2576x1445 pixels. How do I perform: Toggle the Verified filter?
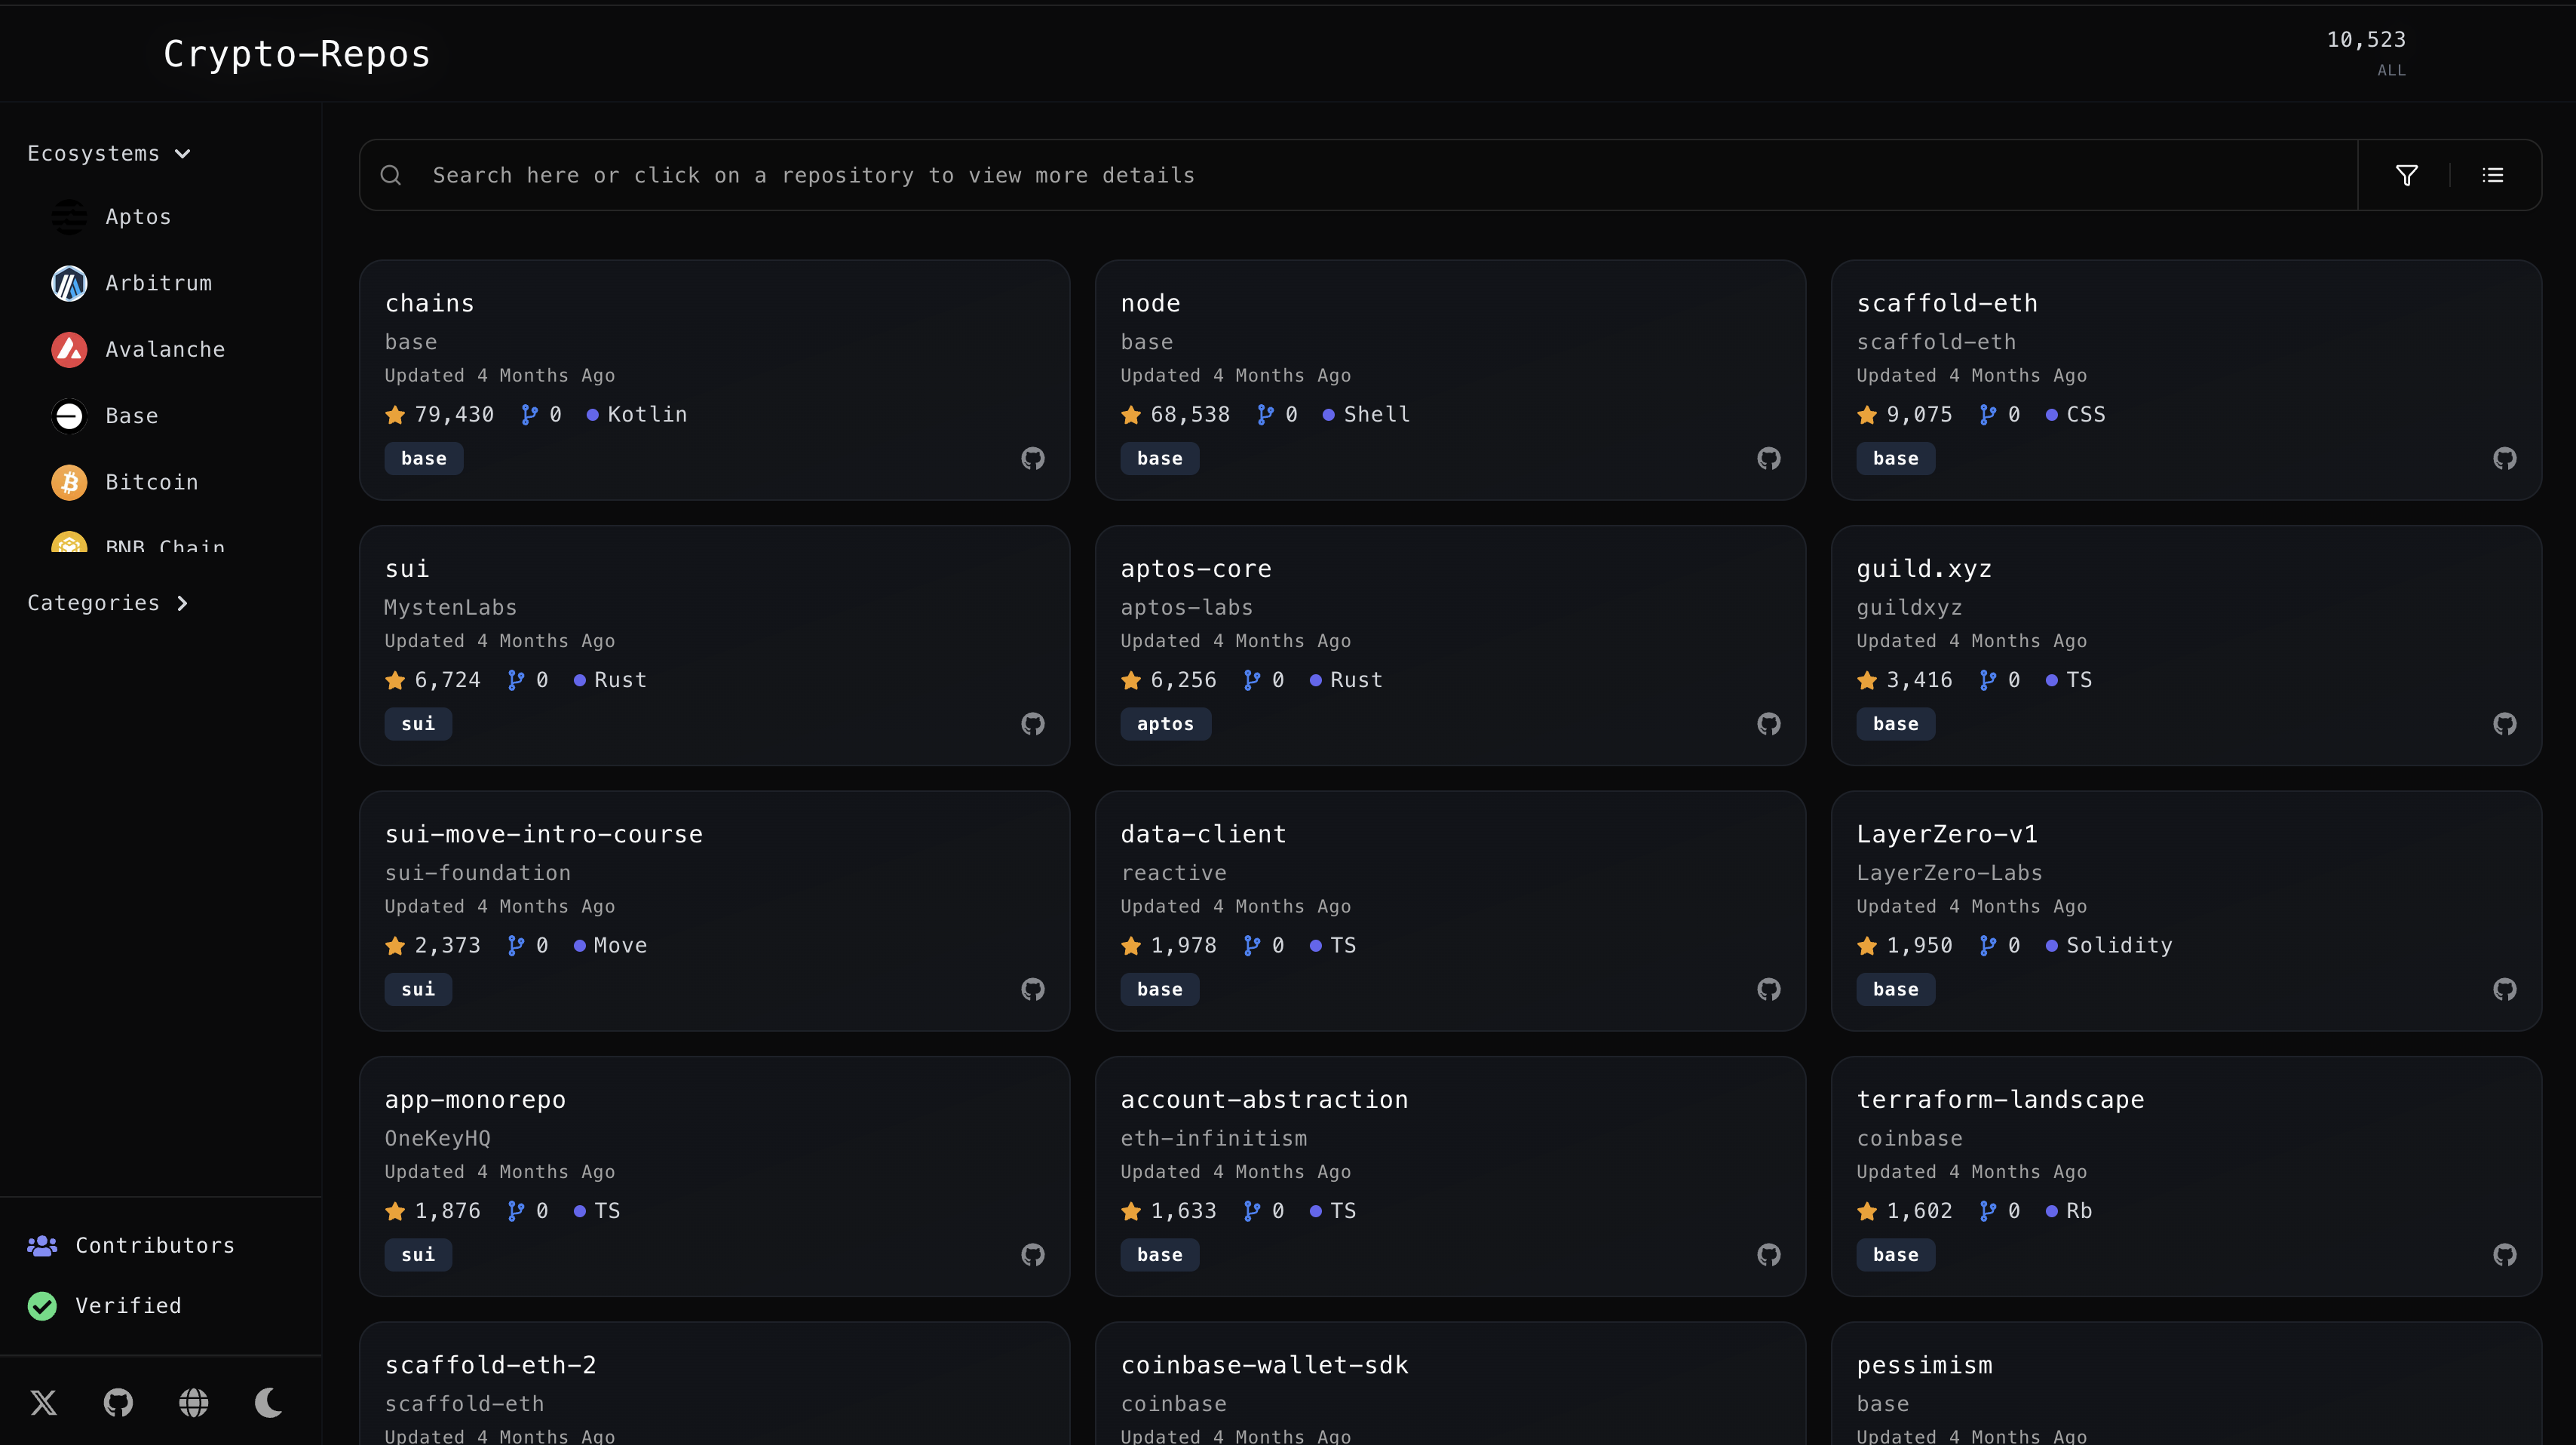pyautogui.click(x=104, y=1305)
